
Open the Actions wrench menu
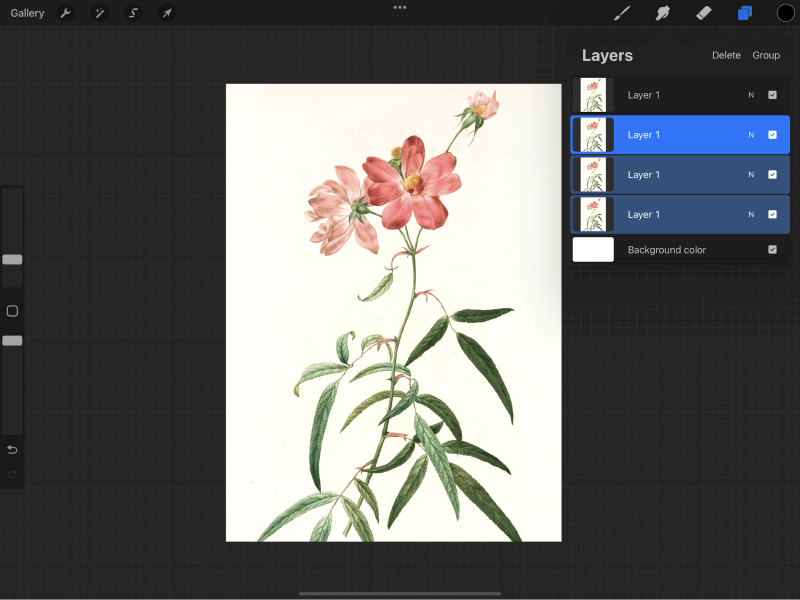pyautogui.click(x=65, y=13)
